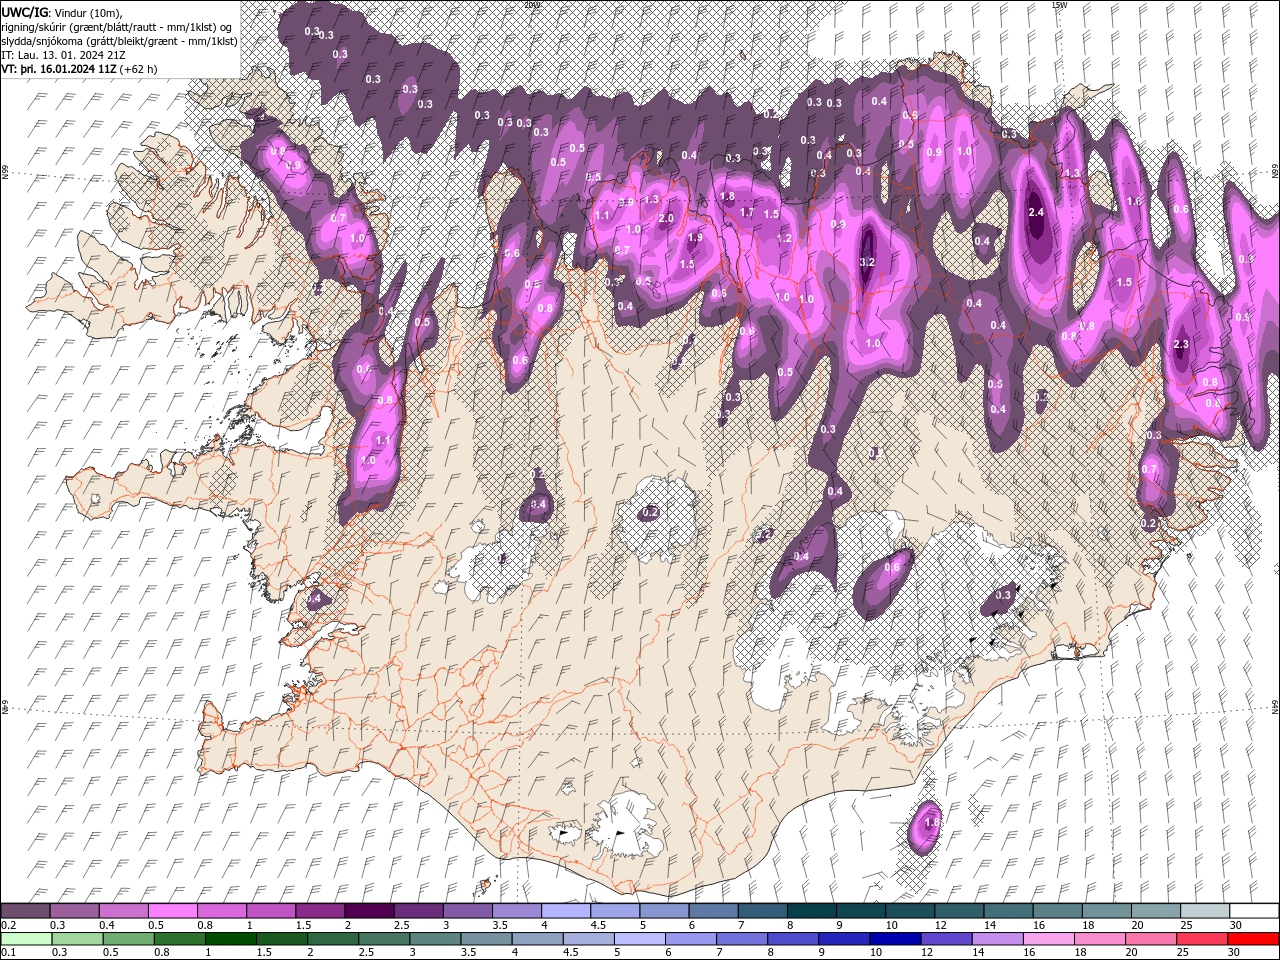Select the 2.3 precipitation value on the map

click(1181, 344)
